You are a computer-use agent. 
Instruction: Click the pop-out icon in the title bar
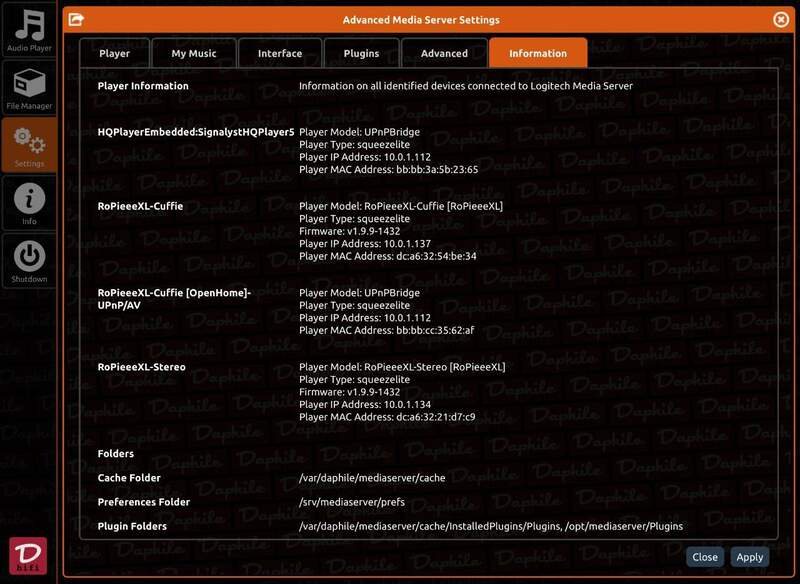(x=76, y=19)
